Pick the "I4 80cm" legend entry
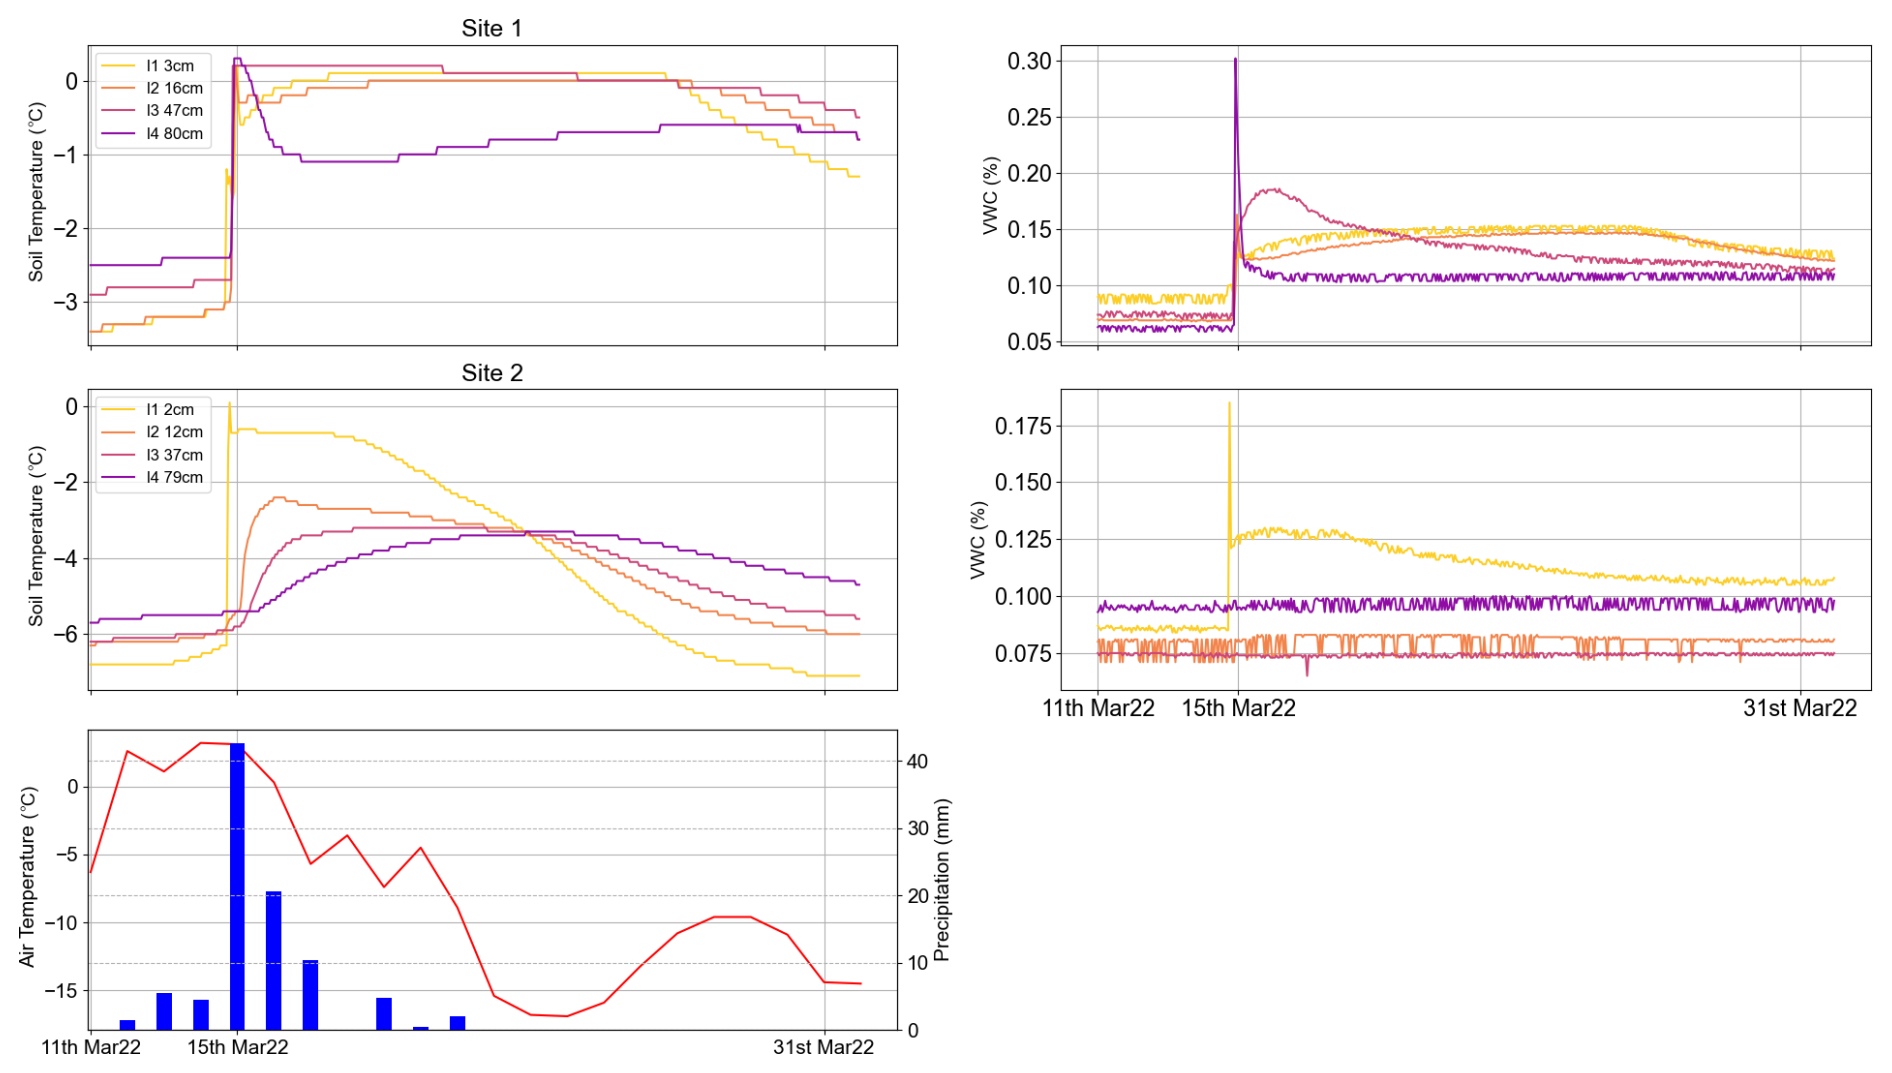The width and height of the screenshot is (1892, 1073). point(174,134)
